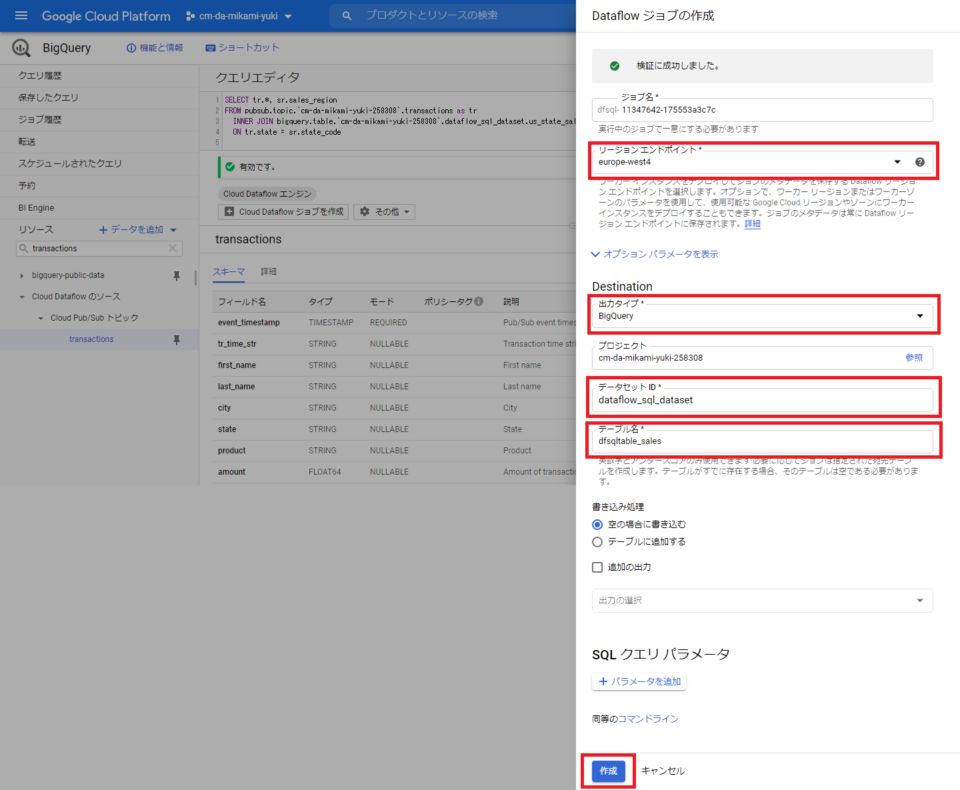Unpin the transactions topic
This screenshot has height=790, width=960.
tap(176, 338)
